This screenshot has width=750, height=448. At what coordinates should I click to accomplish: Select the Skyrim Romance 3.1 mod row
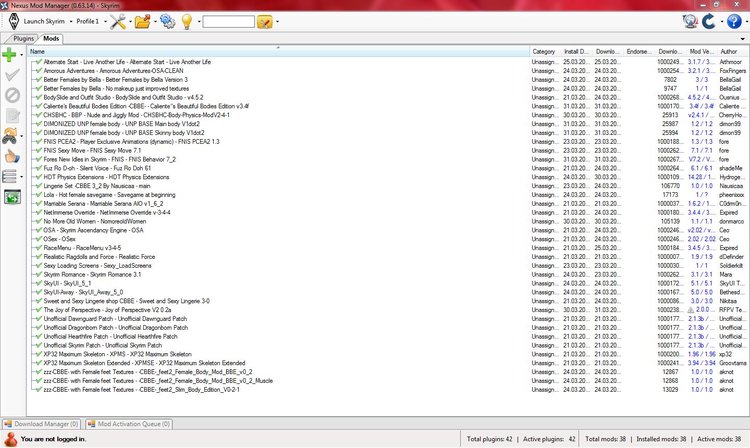coord(388,274)
